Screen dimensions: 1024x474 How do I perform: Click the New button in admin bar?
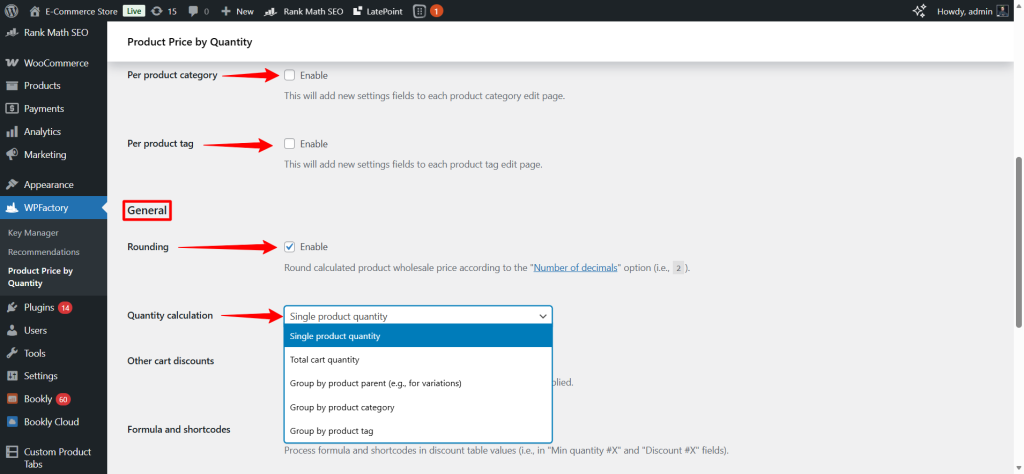[x=237, y=10]
